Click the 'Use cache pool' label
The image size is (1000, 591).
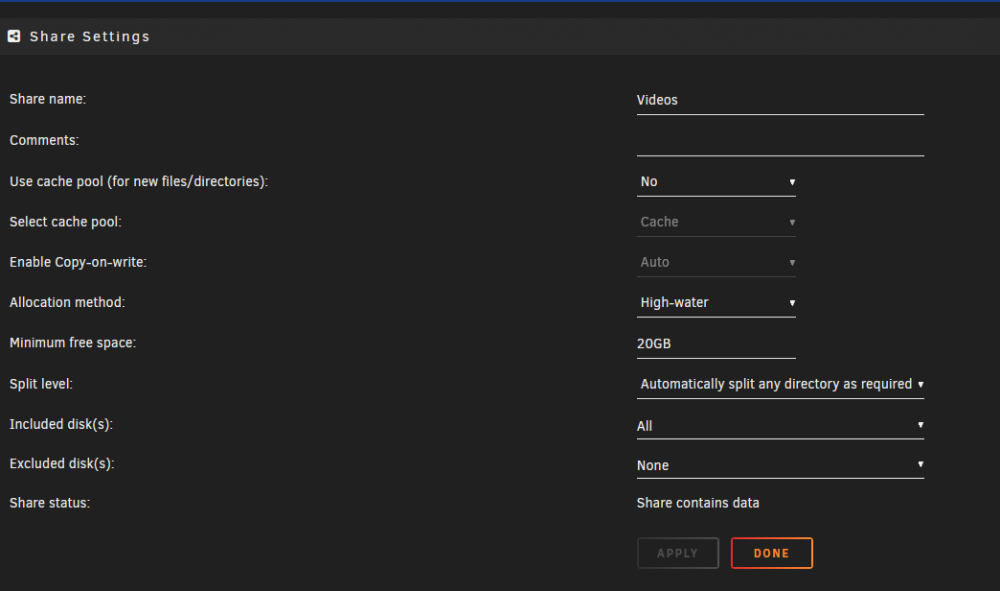tap(139, 182)
